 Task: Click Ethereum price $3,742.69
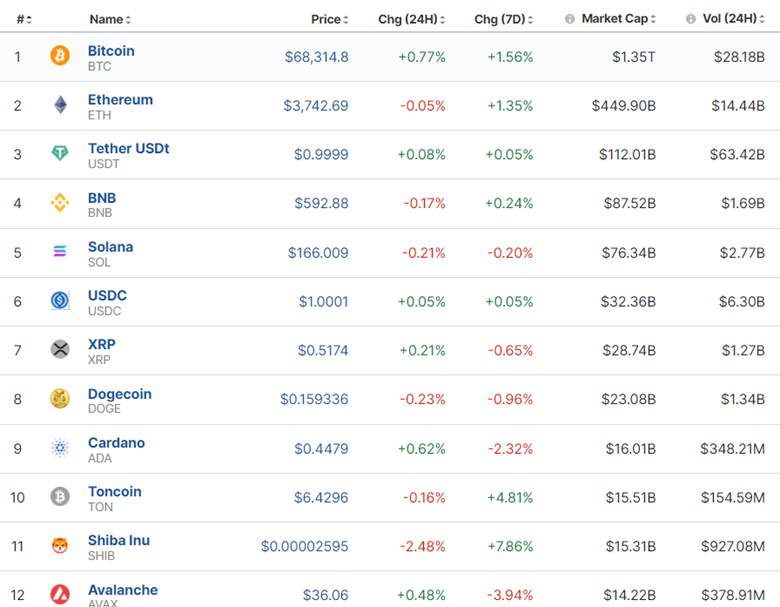pyautogui.click(x=316, y=105)
